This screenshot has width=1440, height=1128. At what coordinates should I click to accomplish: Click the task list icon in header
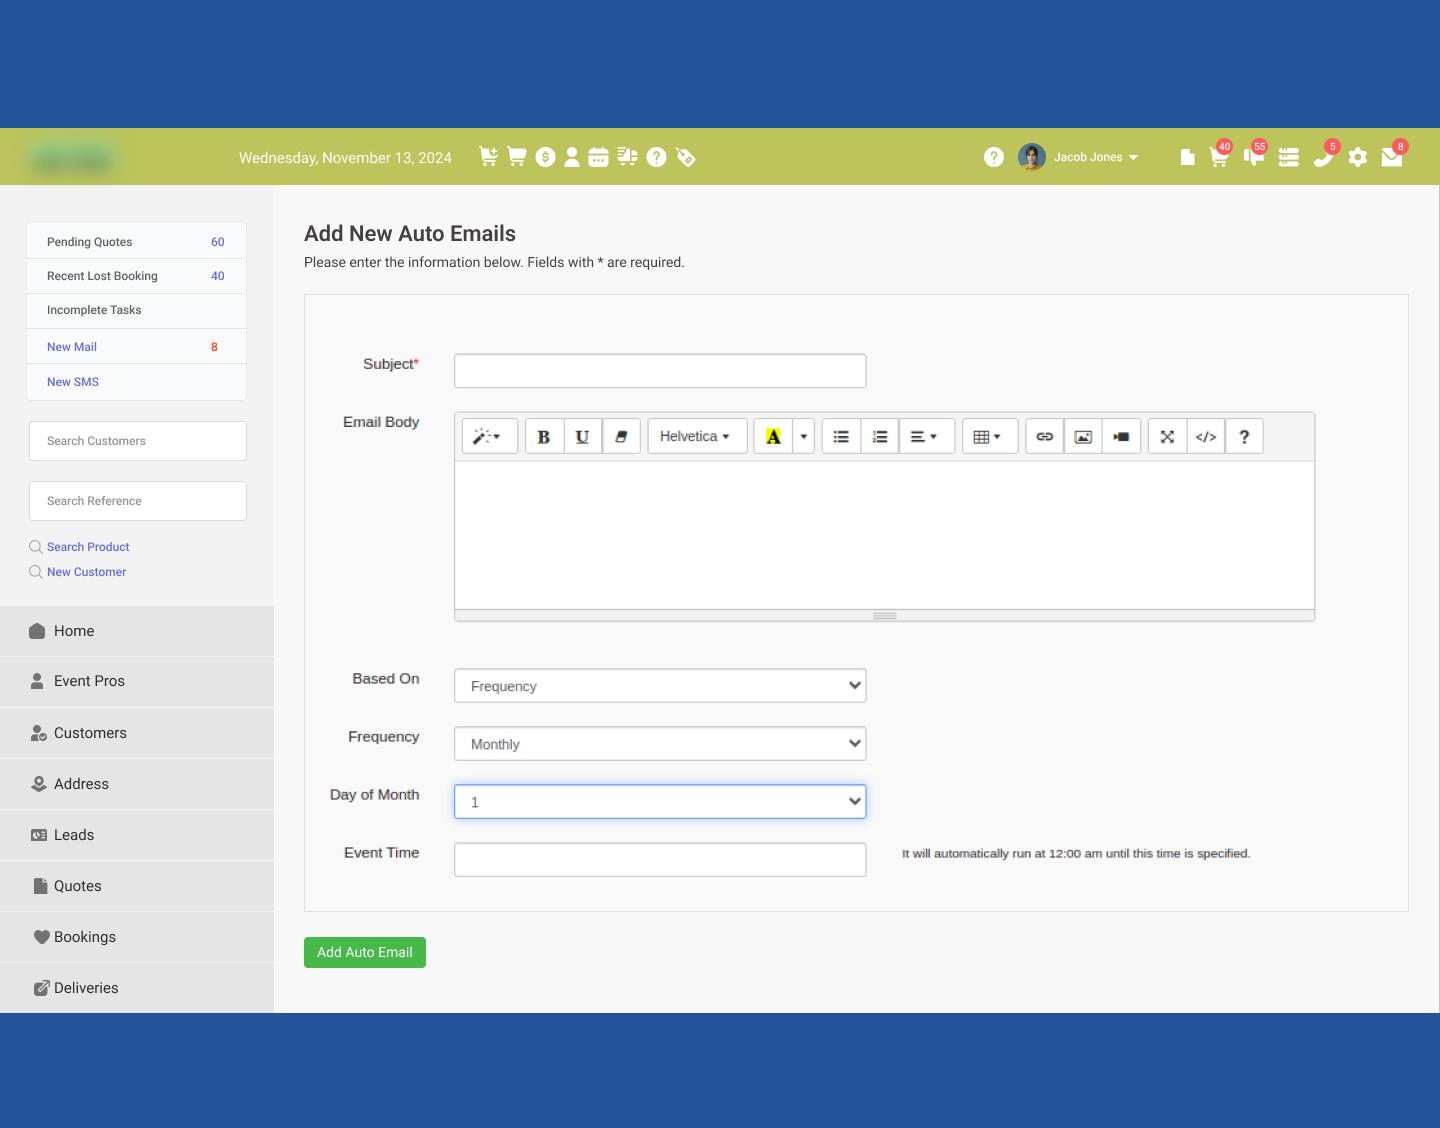(1289, 157)
